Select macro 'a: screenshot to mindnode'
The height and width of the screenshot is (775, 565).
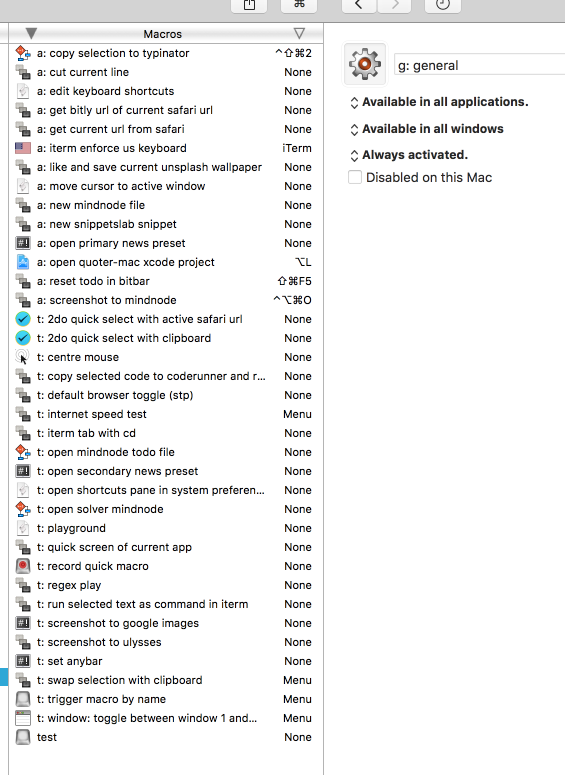166,300
